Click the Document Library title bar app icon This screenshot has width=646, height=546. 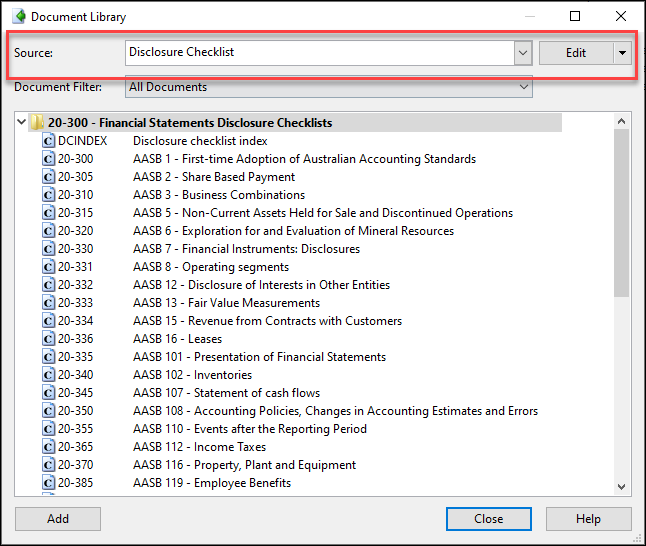click(18, 17)
